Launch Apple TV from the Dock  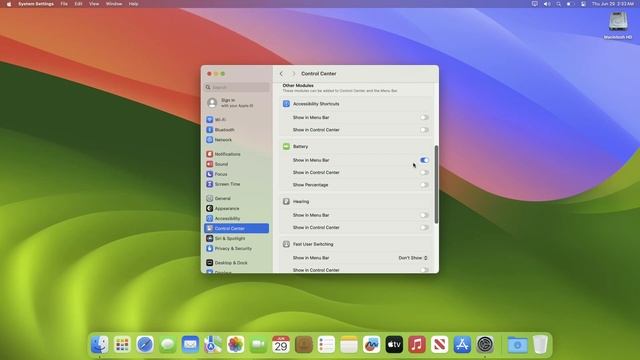[x=394, y=344]
